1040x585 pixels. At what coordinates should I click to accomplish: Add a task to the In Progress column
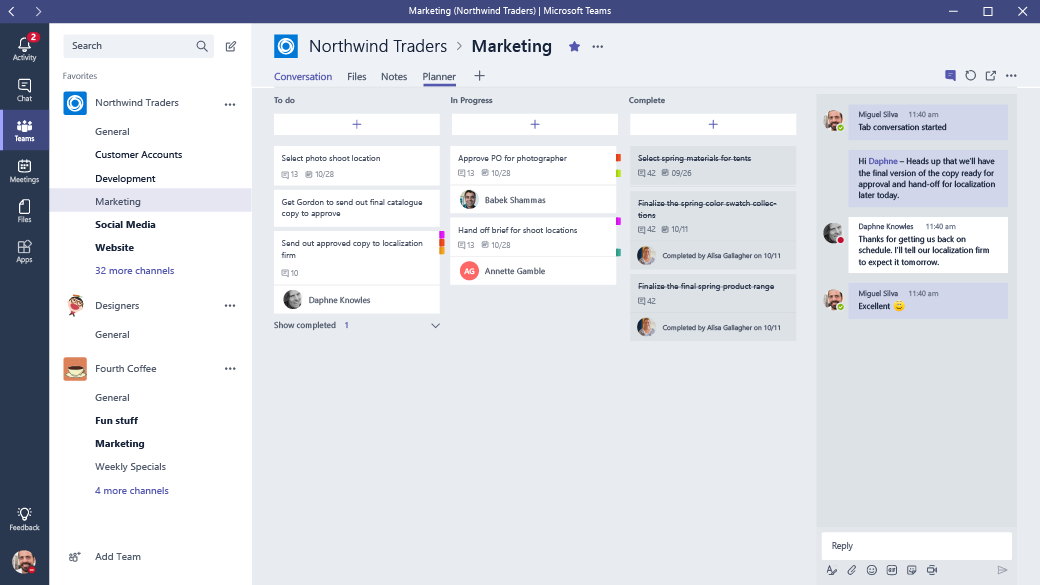click(535, 124)
